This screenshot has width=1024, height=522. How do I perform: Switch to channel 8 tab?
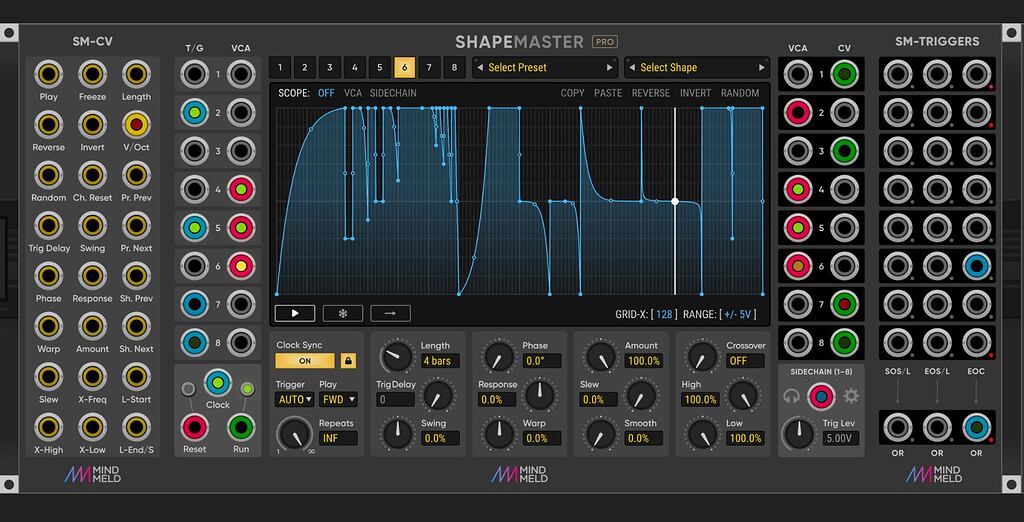pos(454,67)
